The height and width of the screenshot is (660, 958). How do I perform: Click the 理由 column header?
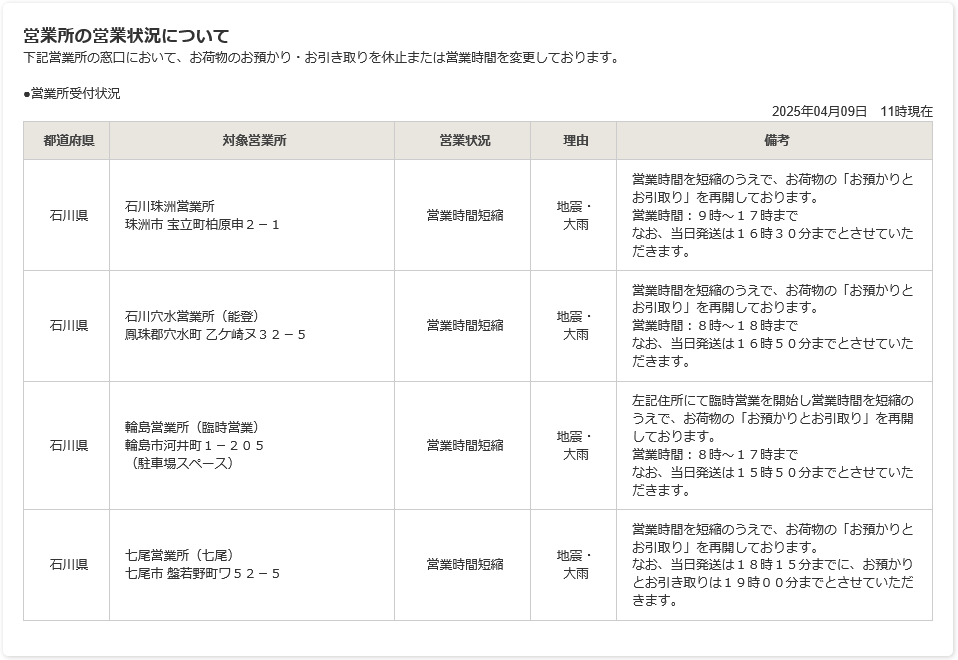[x=575, y=141]
